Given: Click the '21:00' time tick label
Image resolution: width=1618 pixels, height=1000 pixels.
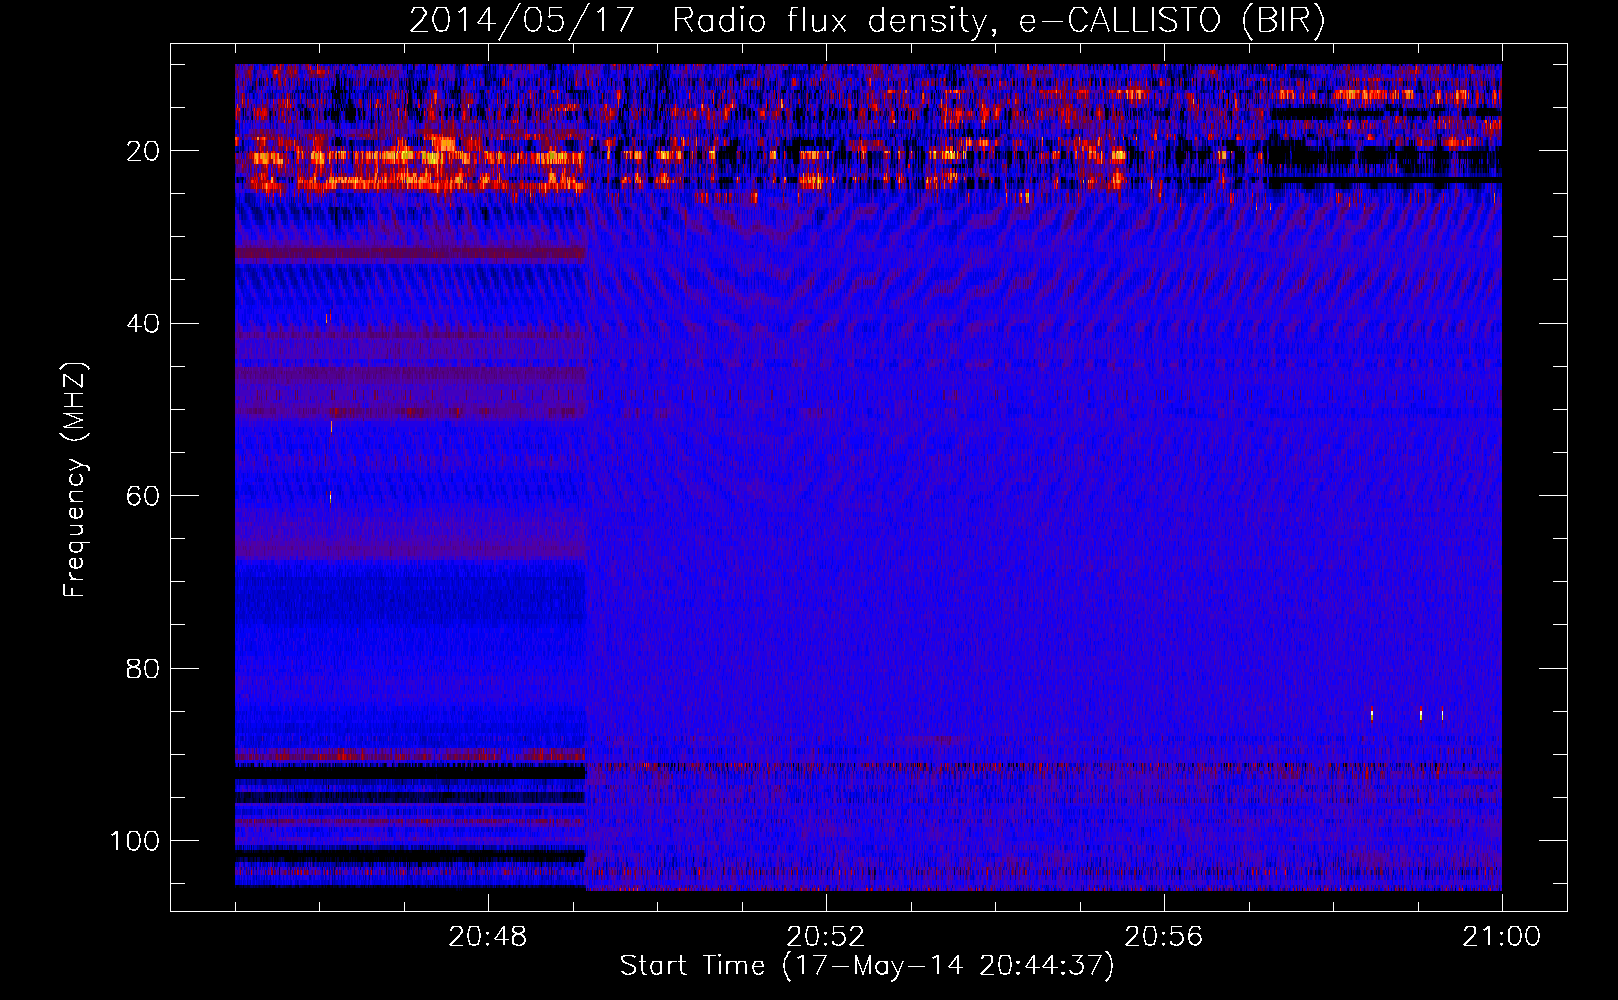Looking at the screenshot, I should point(1502,937).
